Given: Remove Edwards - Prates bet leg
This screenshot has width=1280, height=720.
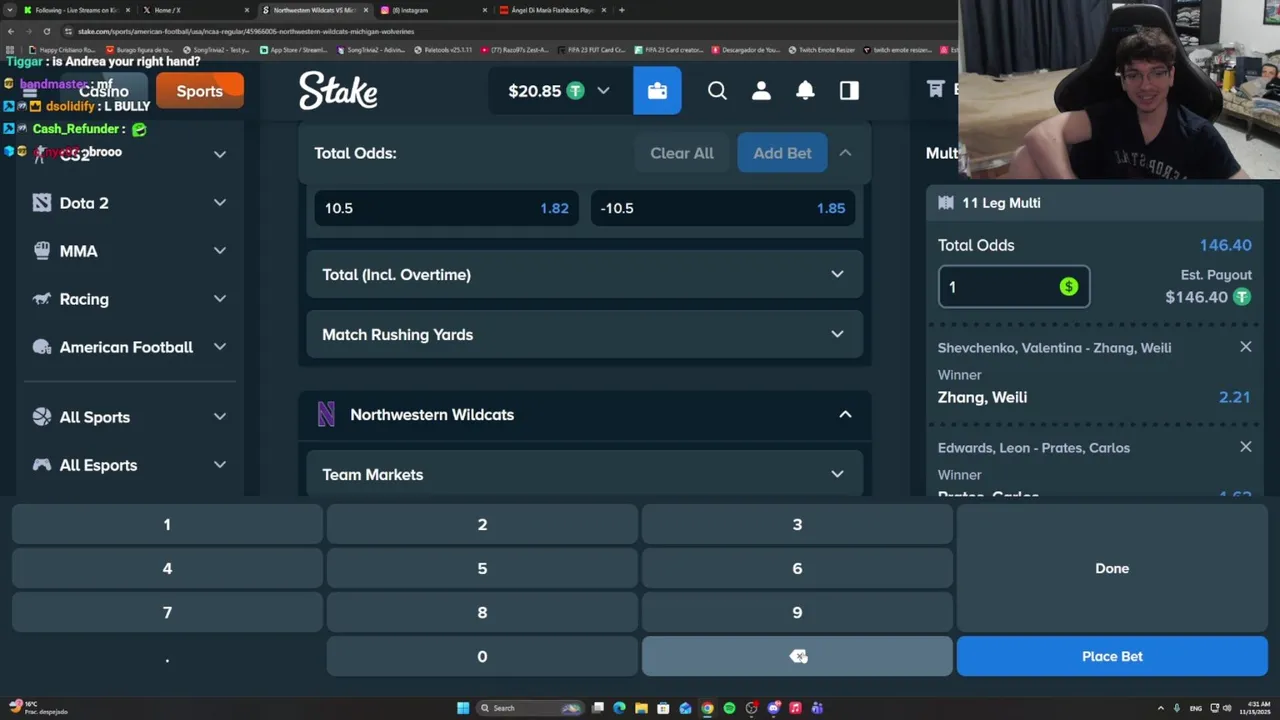Looking at the screenshot, I should pos(1245,447).
